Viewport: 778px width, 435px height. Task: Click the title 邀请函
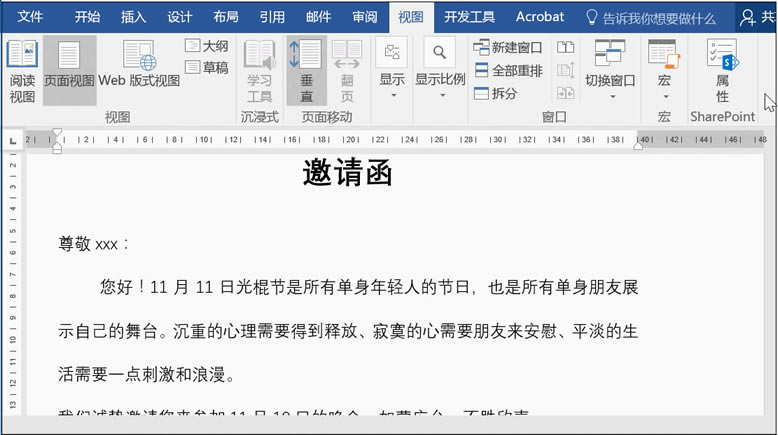coord(347,173)
